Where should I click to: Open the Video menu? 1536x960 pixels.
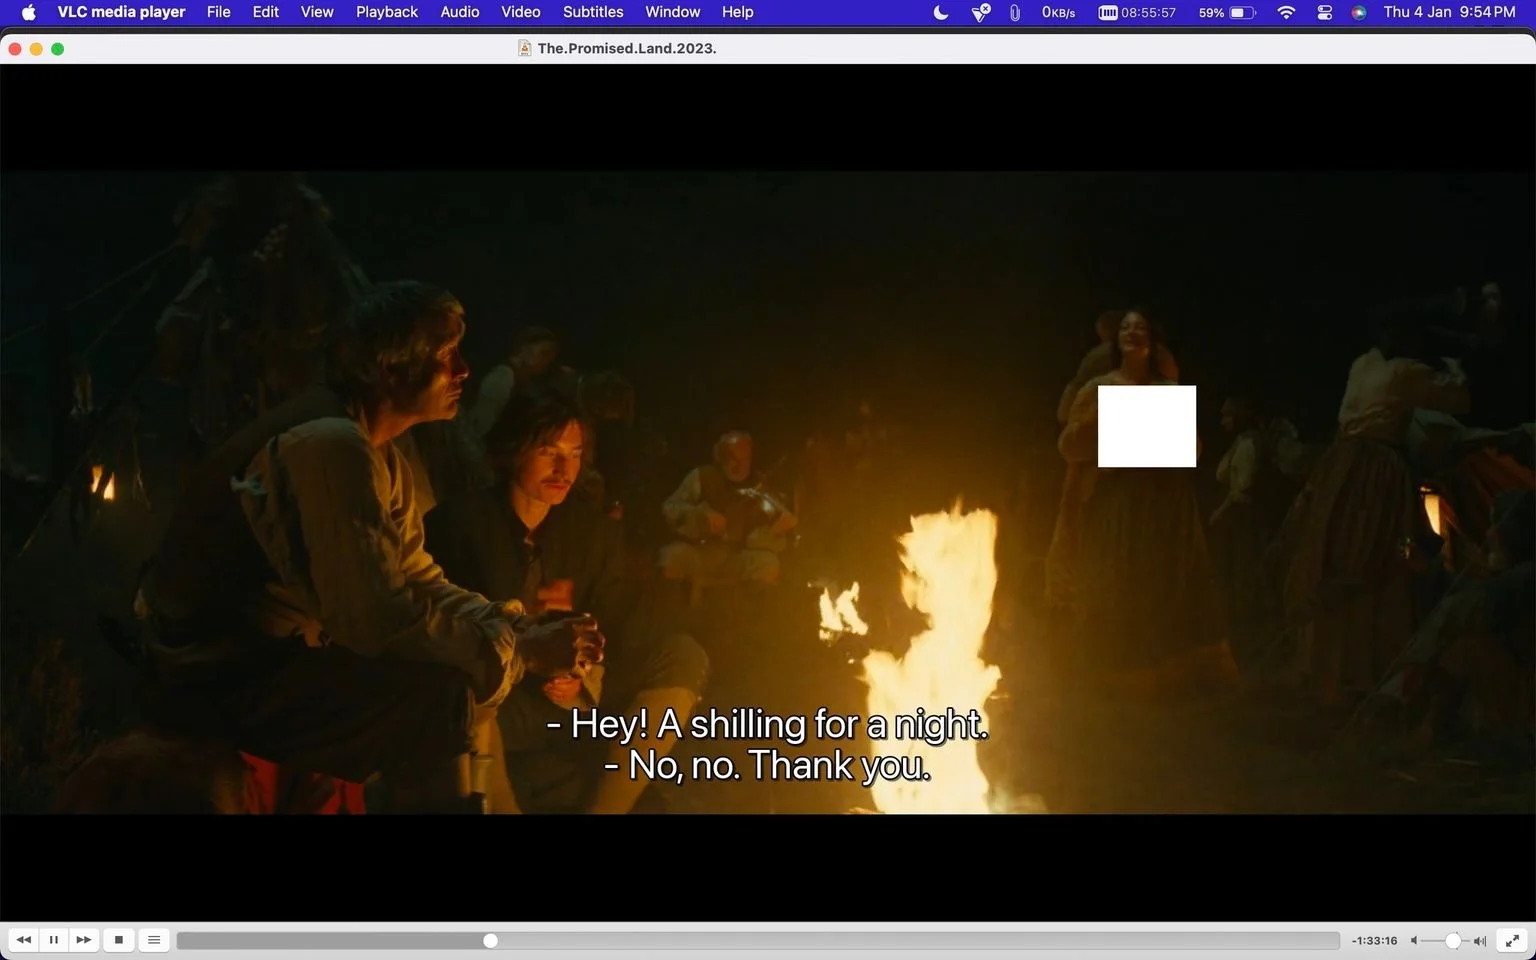521,12
